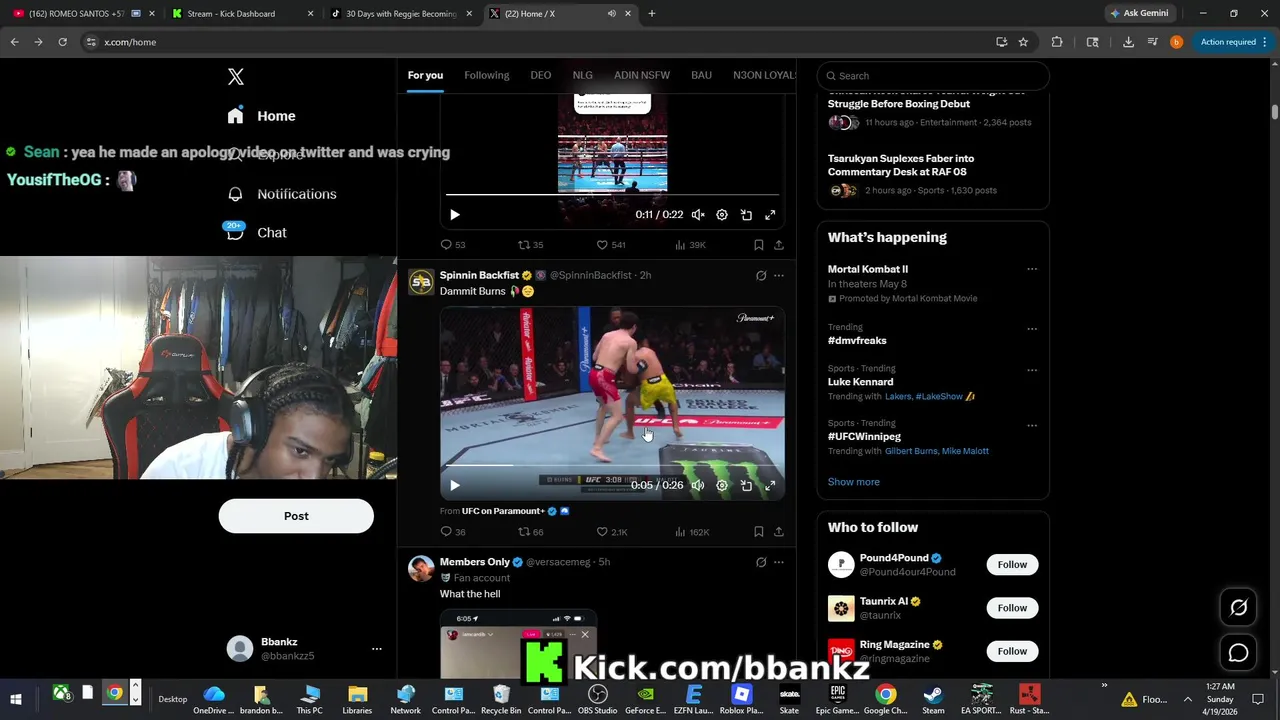This screenshot has height=720, width=1280.
Task: Open the NLG timeline tab
Action: tap(582, 75)
